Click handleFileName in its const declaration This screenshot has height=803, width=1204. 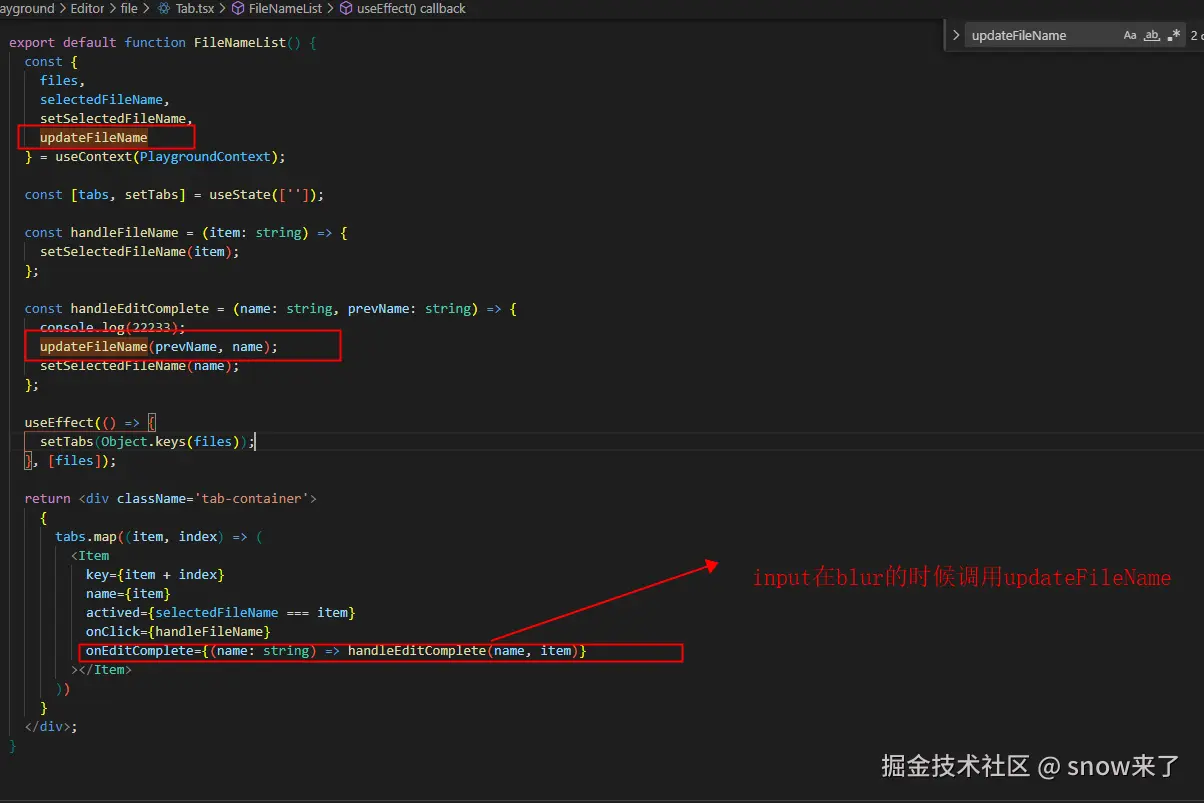124,232
